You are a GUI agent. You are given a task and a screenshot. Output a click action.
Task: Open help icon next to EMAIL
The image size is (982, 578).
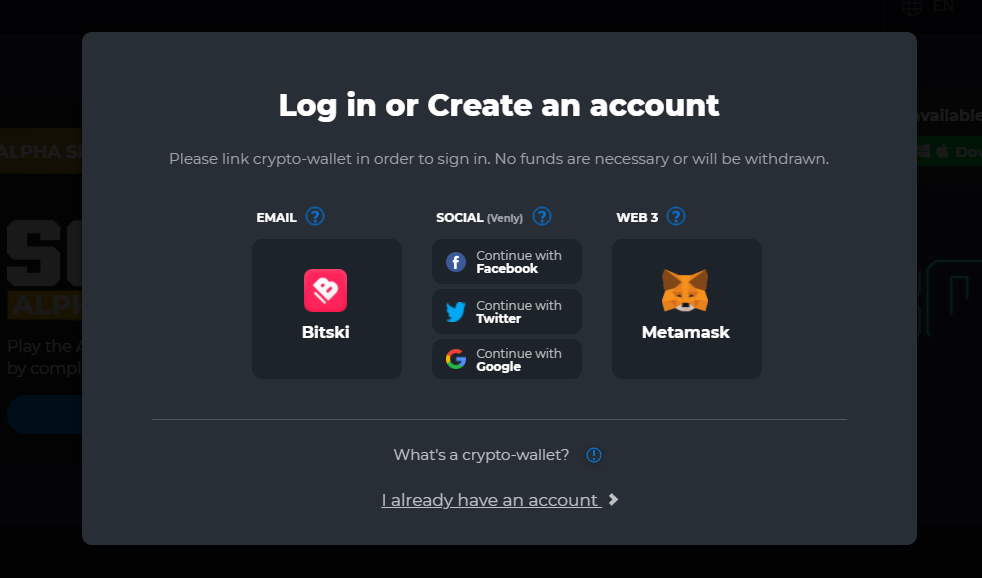[314, 217]
